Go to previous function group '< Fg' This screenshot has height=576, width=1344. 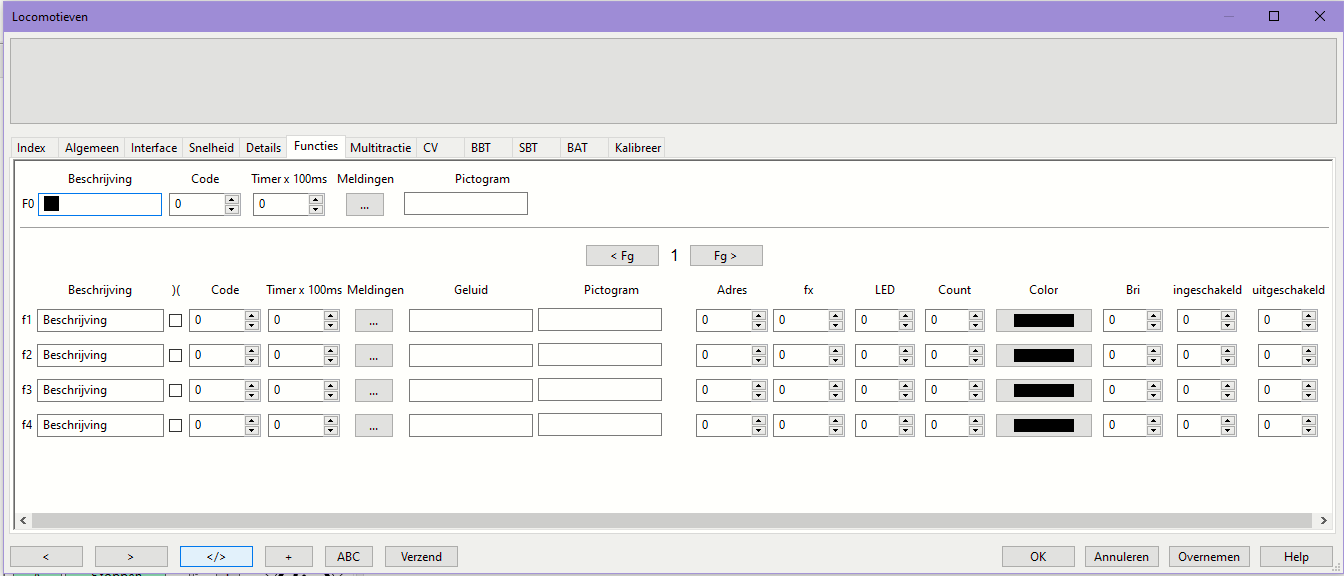point(622,256)
